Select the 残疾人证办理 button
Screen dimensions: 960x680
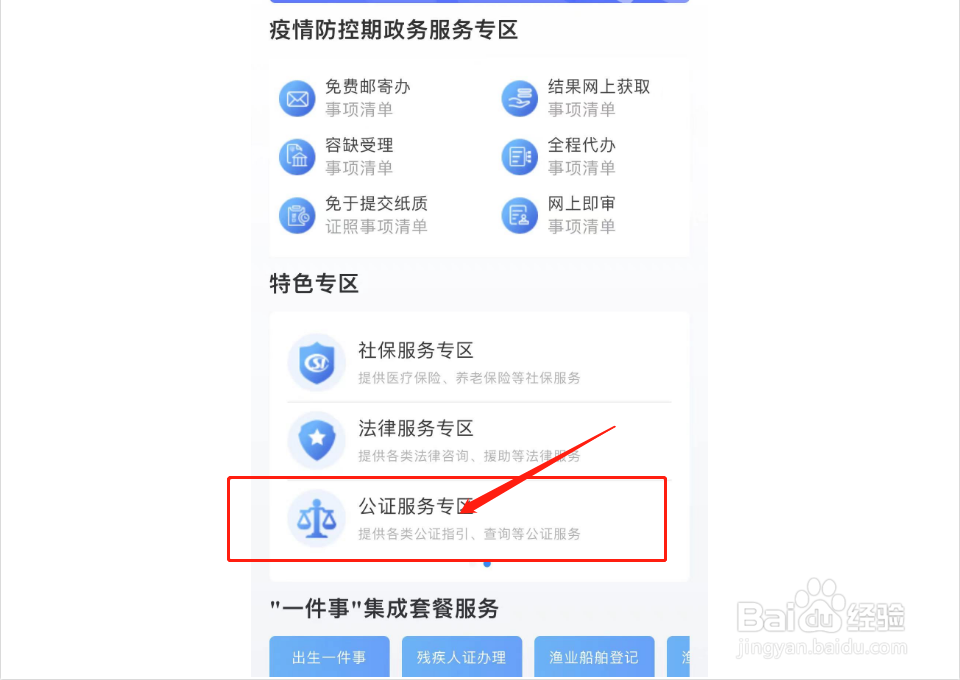pos(462,657)
